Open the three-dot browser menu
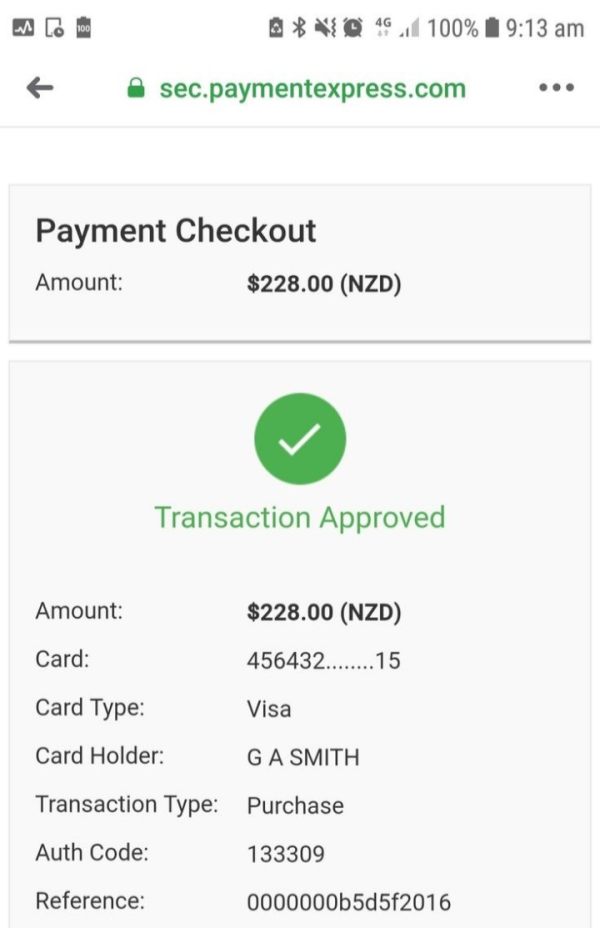Screen dimensions: 600x928 coord(556,88)
